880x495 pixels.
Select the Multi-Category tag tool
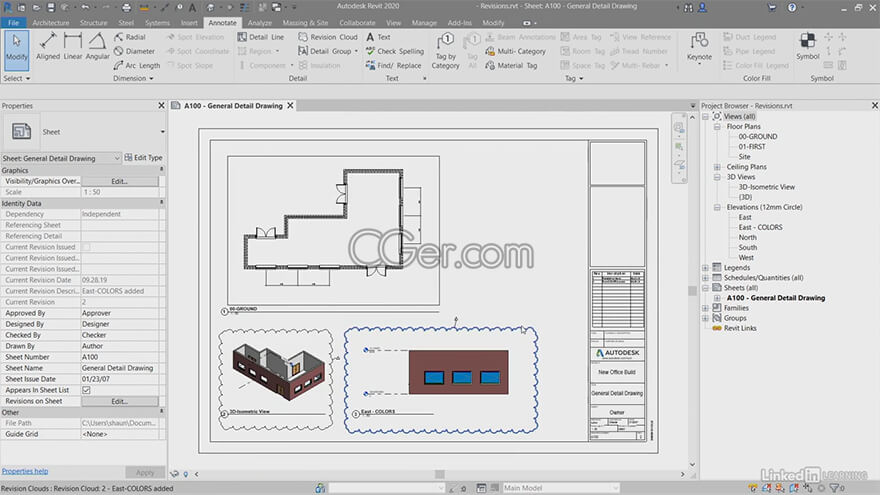pos(515,51)
